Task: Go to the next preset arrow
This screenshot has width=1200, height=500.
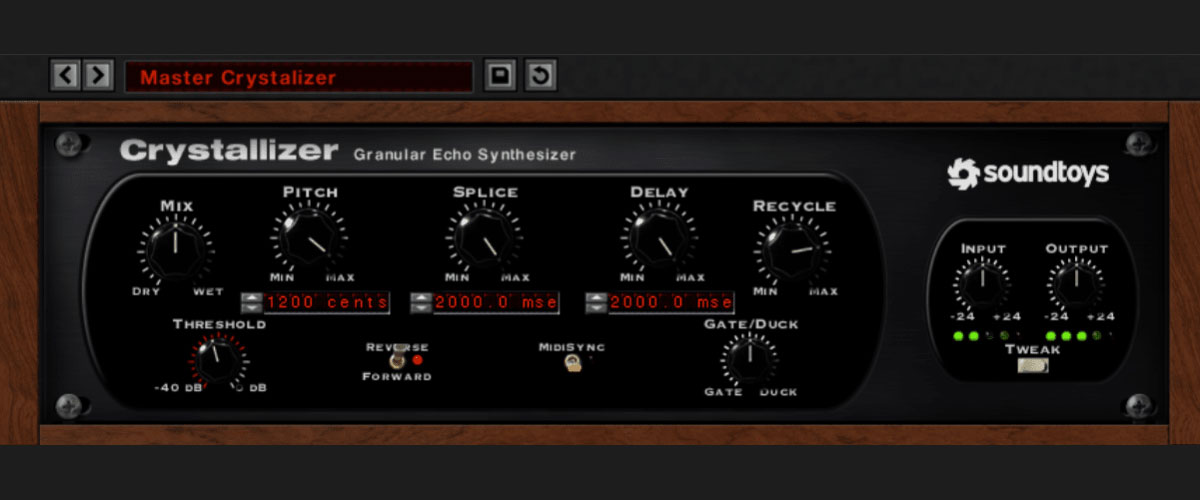Action: [x=97, y=75]
